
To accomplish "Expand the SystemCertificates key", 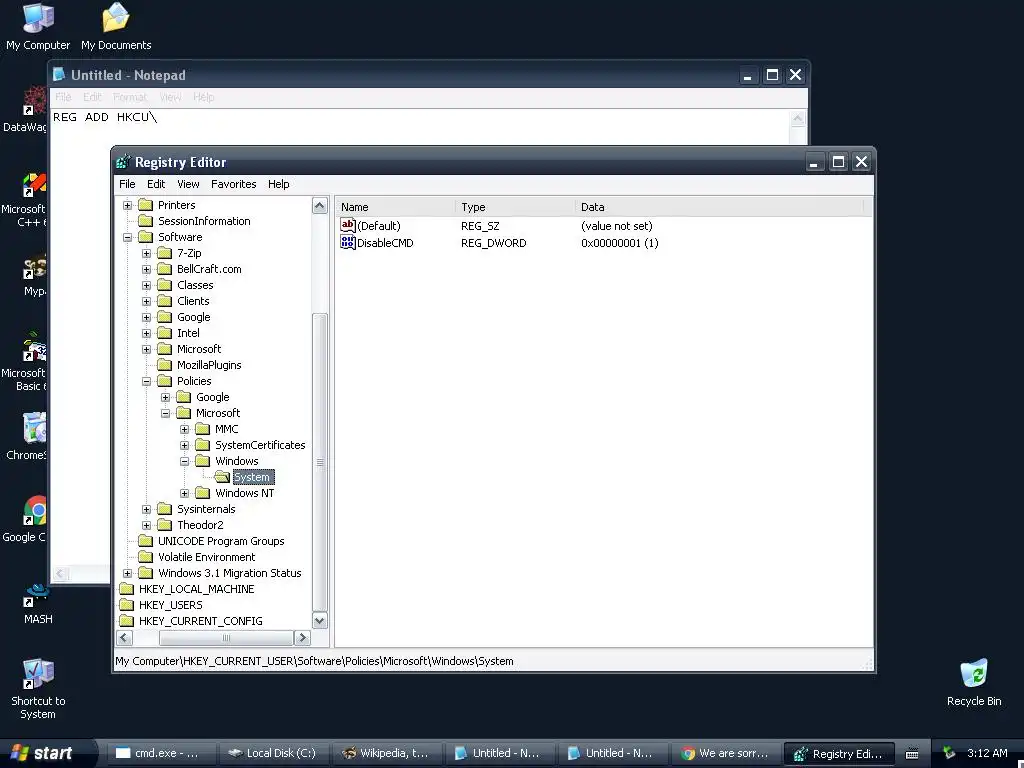I will (x=185, y=445).
